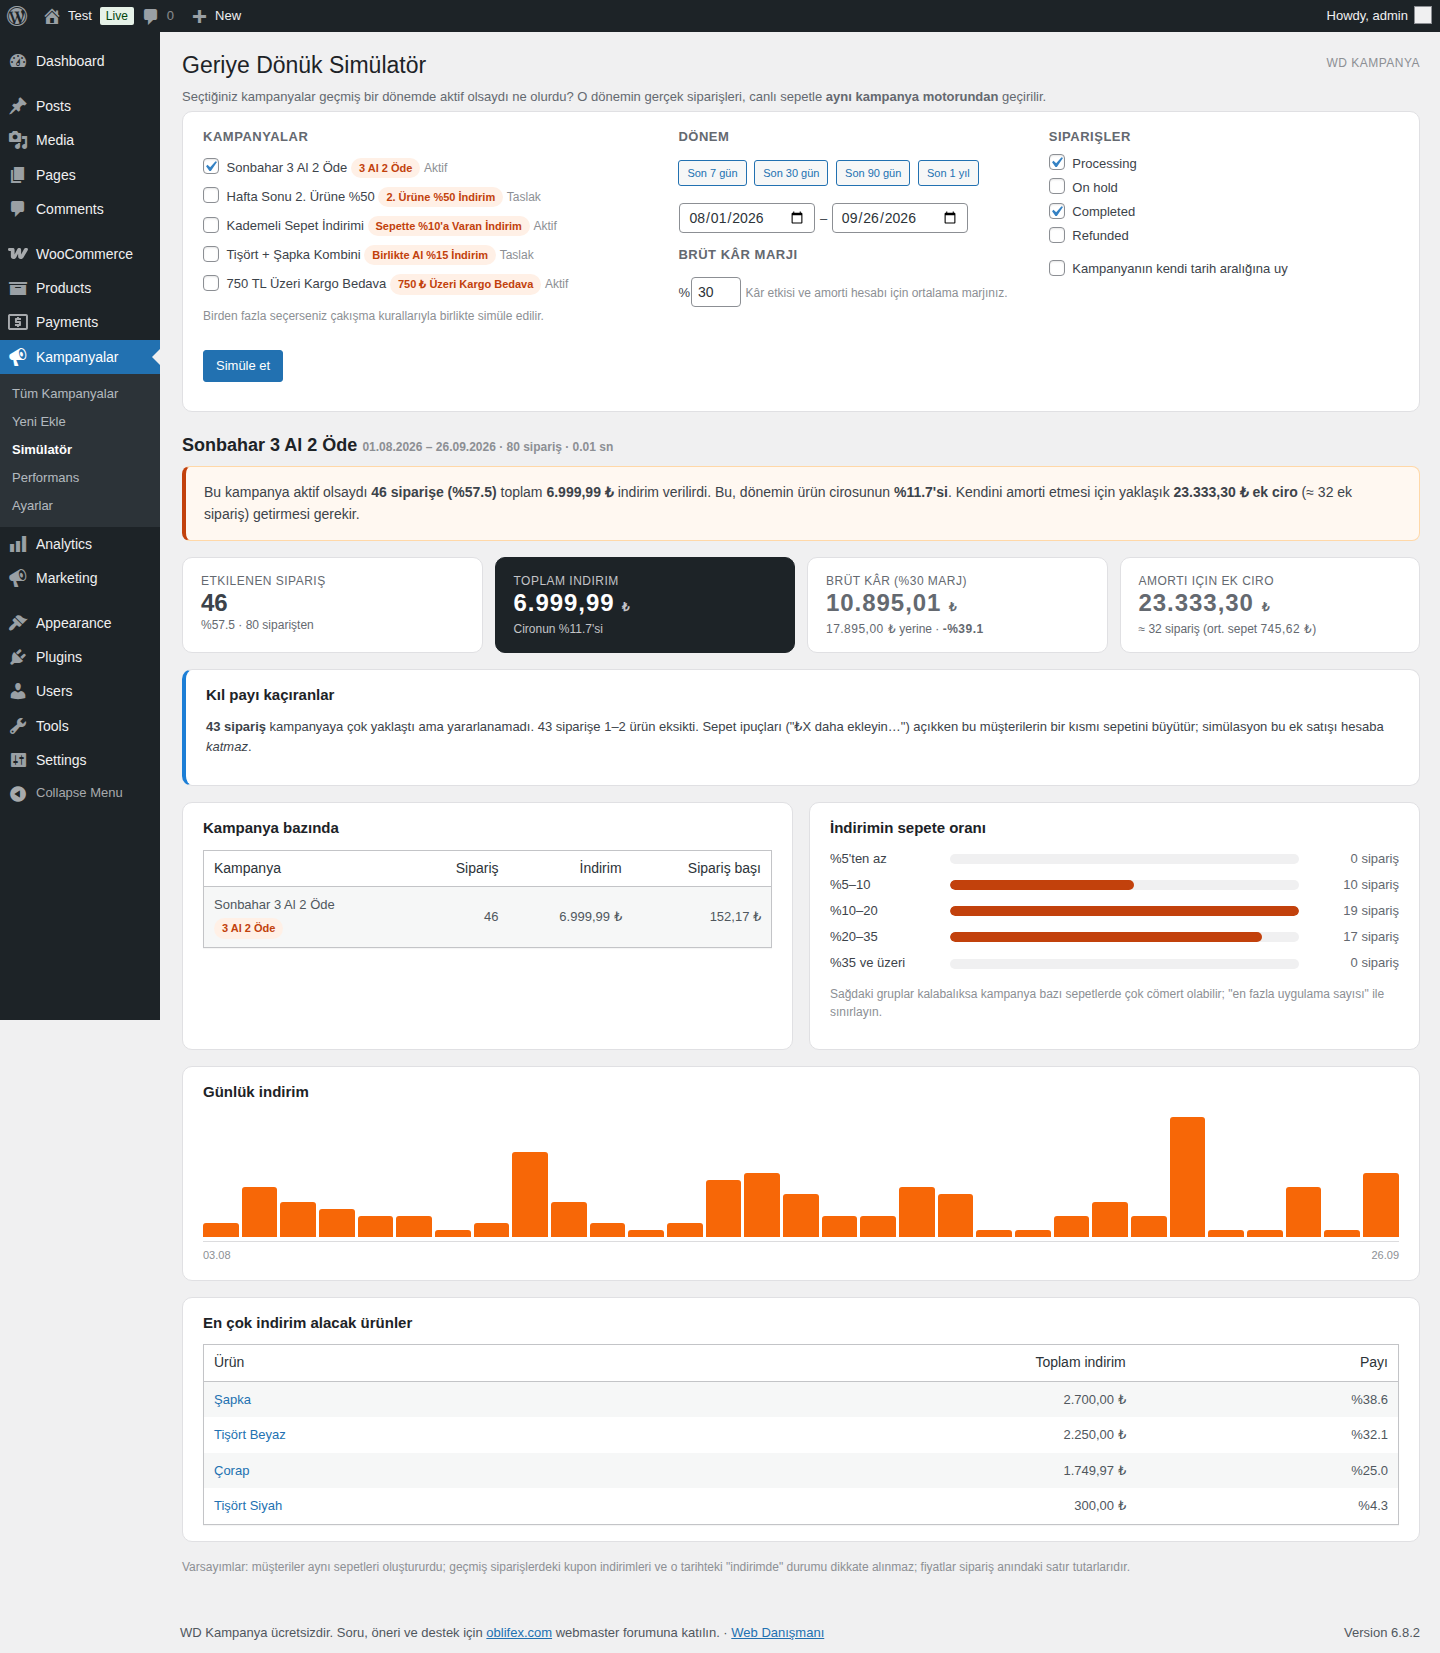Check the Kademeli Sepet İndirimi campaign
The width and height of the screenshot is (1440, 1653).
[211, 225]
